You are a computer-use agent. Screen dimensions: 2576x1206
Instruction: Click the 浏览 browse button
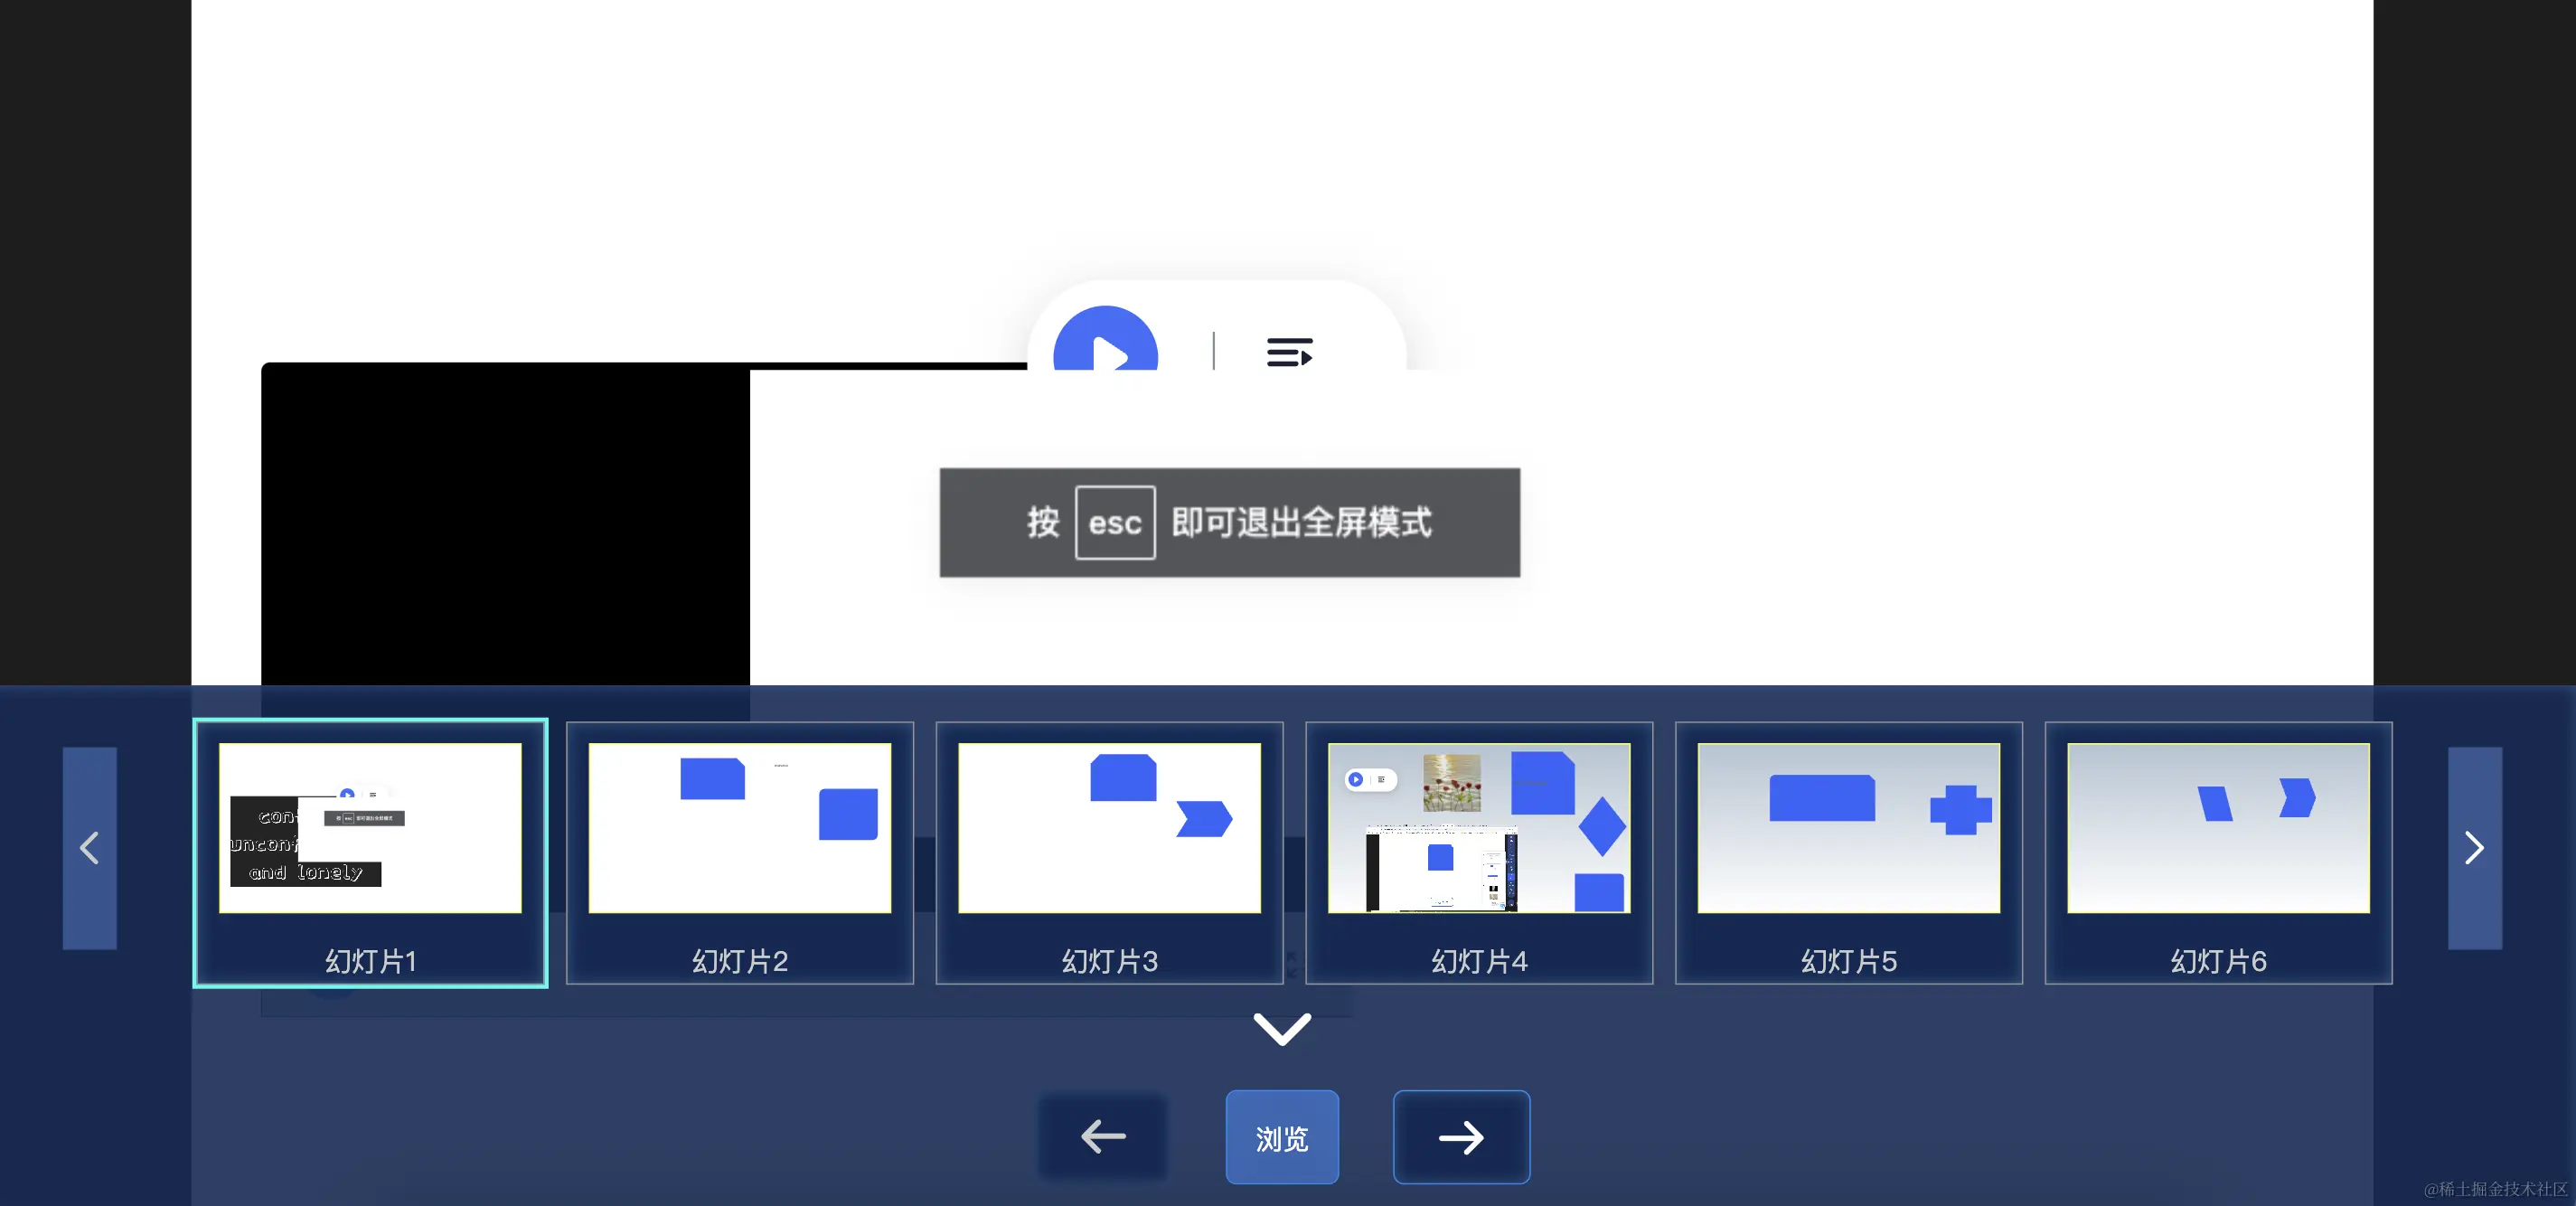1282,1137
